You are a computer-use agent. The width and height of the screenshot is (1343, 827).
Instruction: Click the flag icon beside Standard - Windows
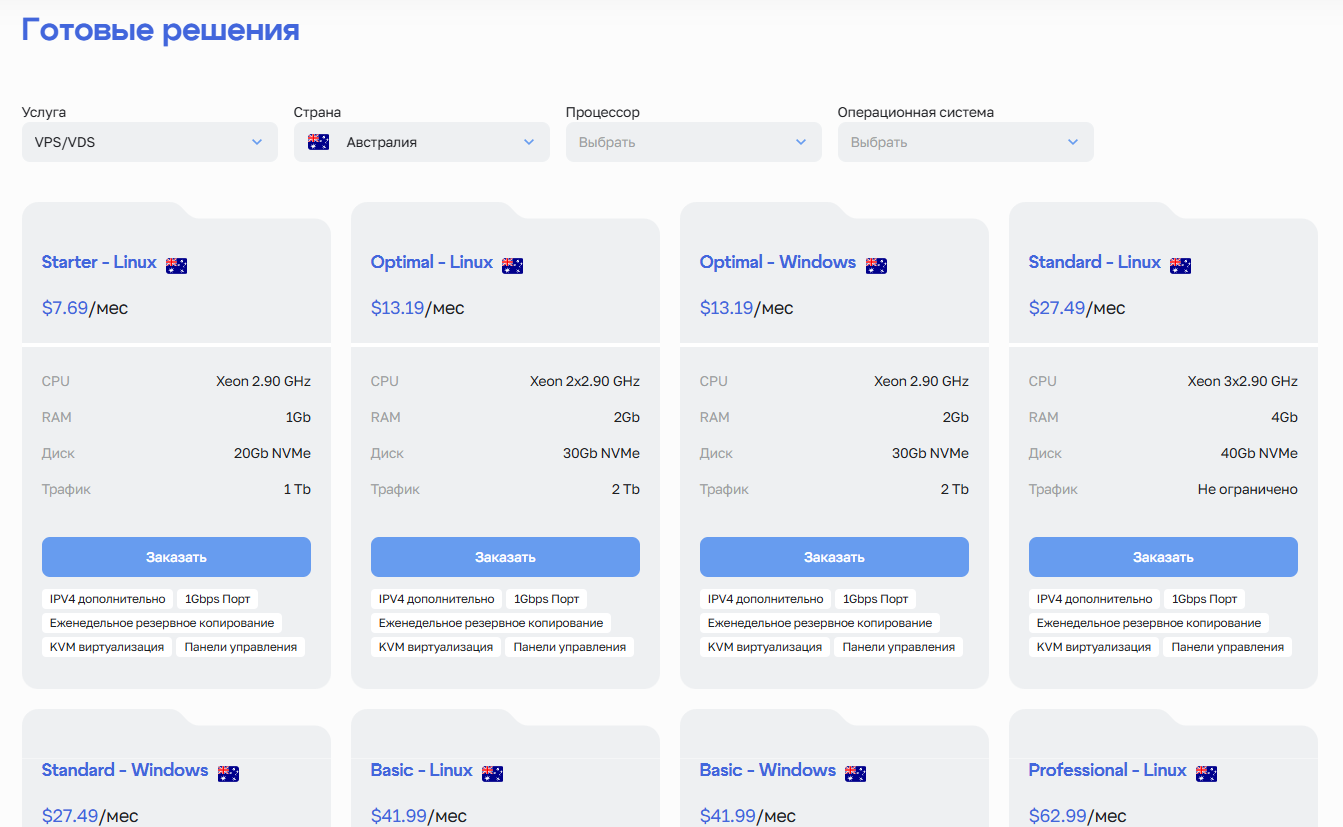(228, 773)
